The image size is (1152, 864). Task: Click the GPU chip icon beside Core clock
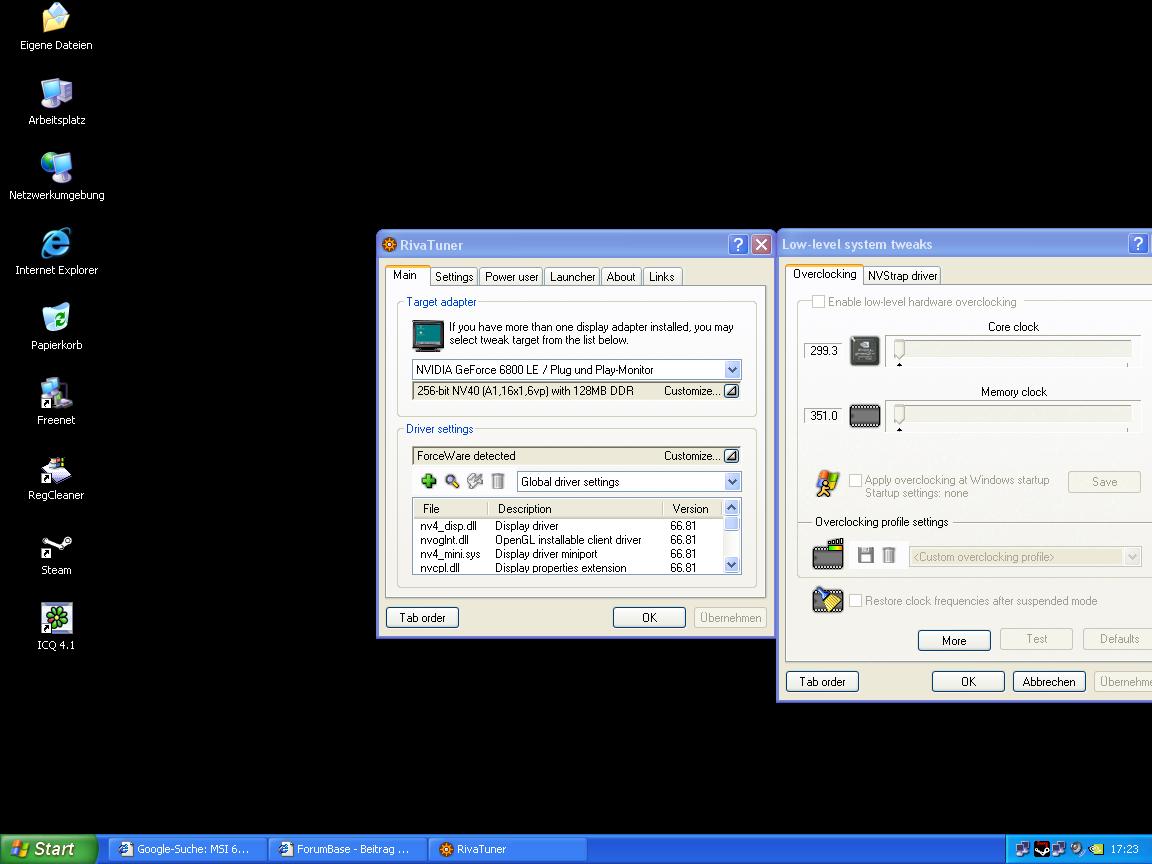click(865, 350)
